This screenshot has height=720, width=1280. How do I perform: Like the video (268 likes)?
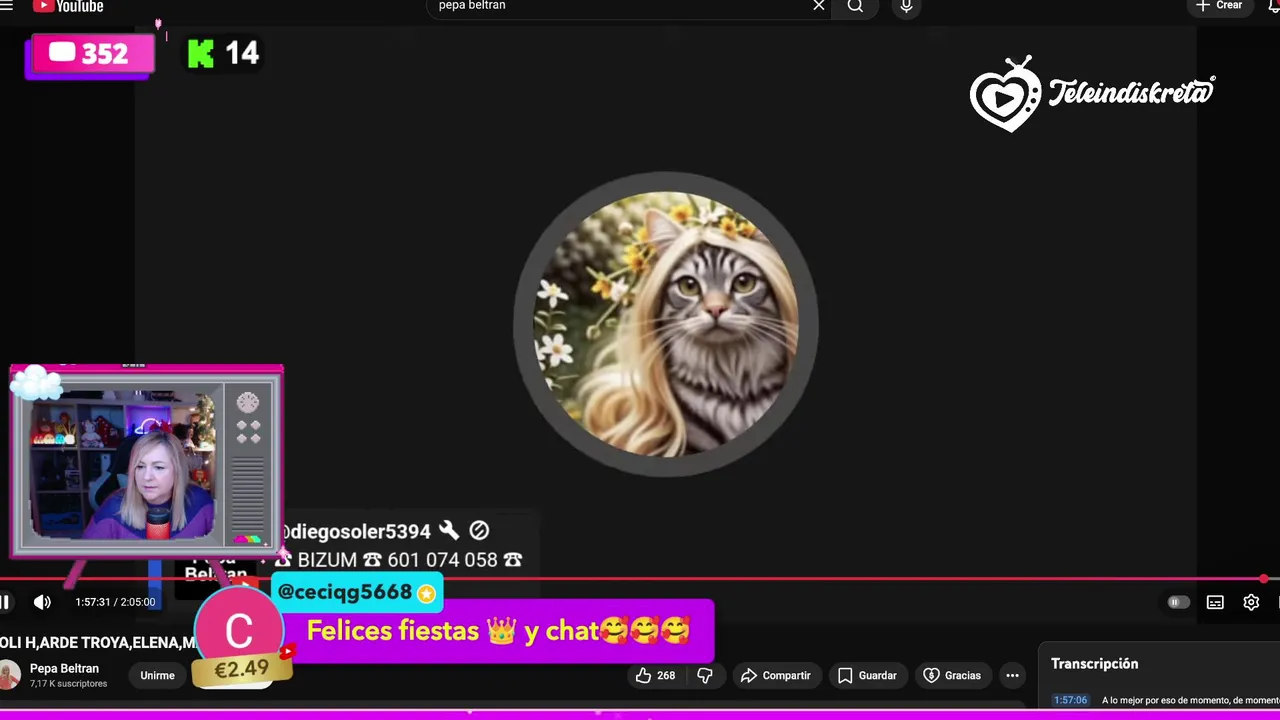tap(655, 676)
